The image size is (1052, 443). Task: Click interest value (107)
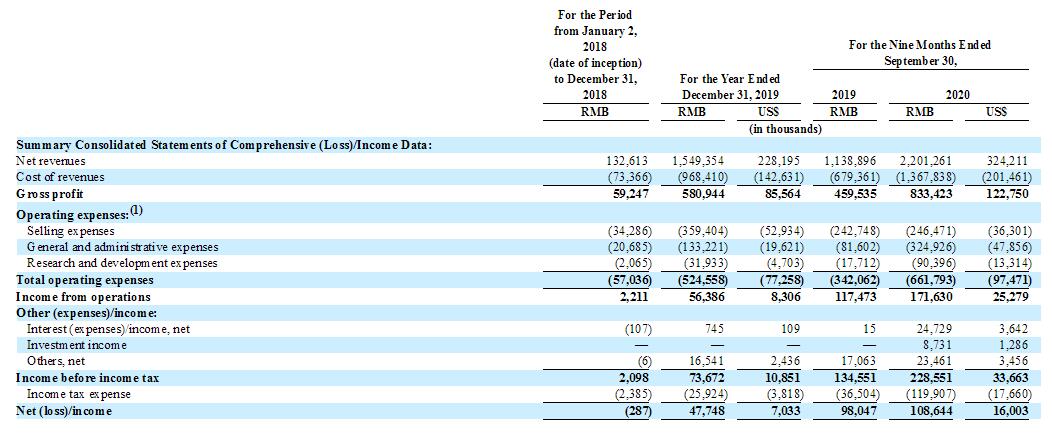[637, 329]
